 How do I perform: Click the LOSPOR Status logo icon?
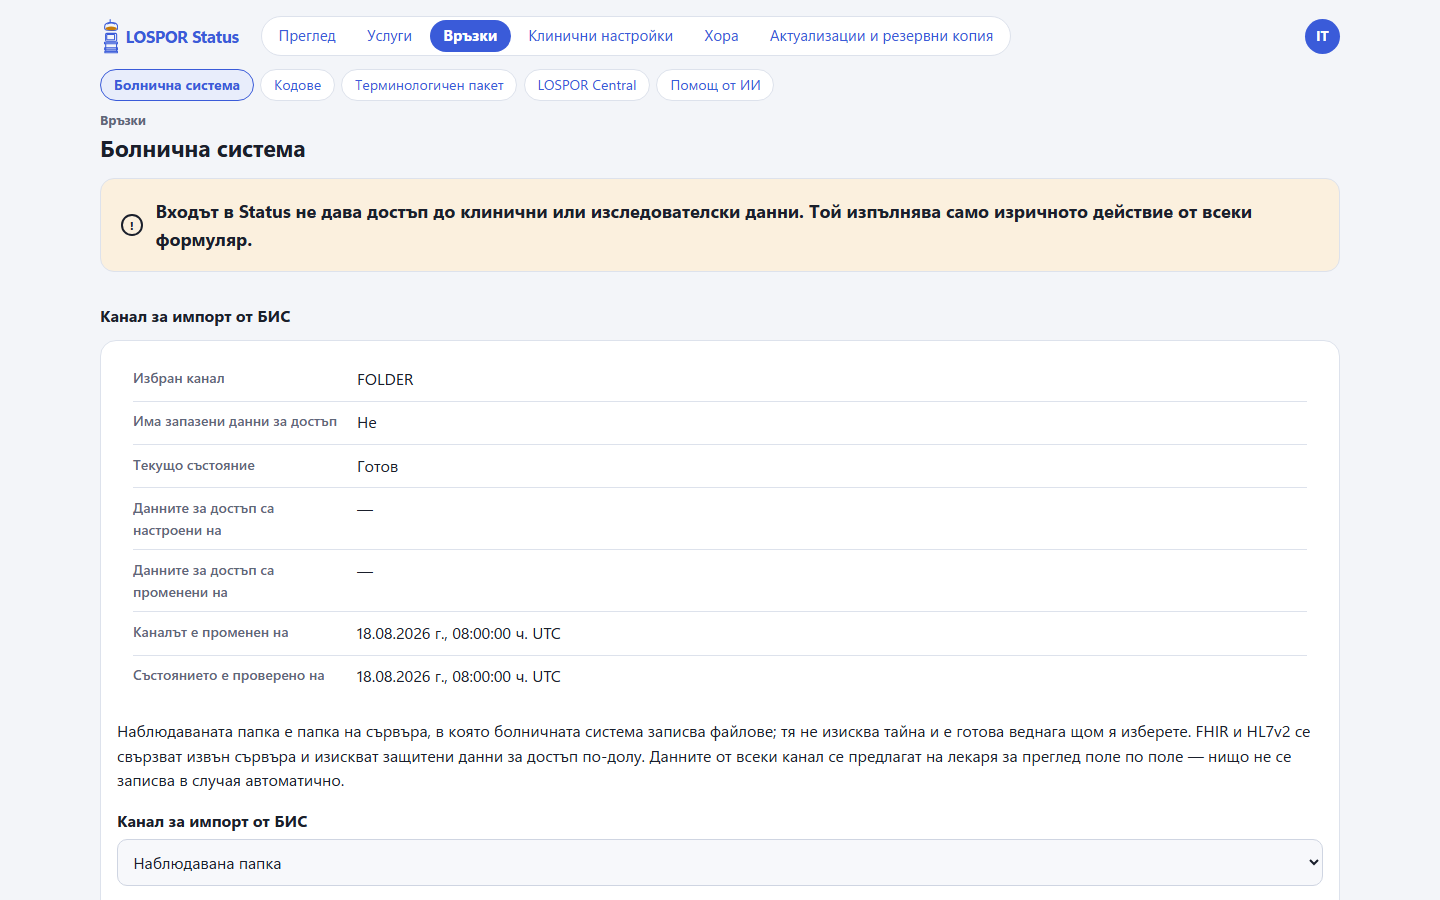coord(111,37)
